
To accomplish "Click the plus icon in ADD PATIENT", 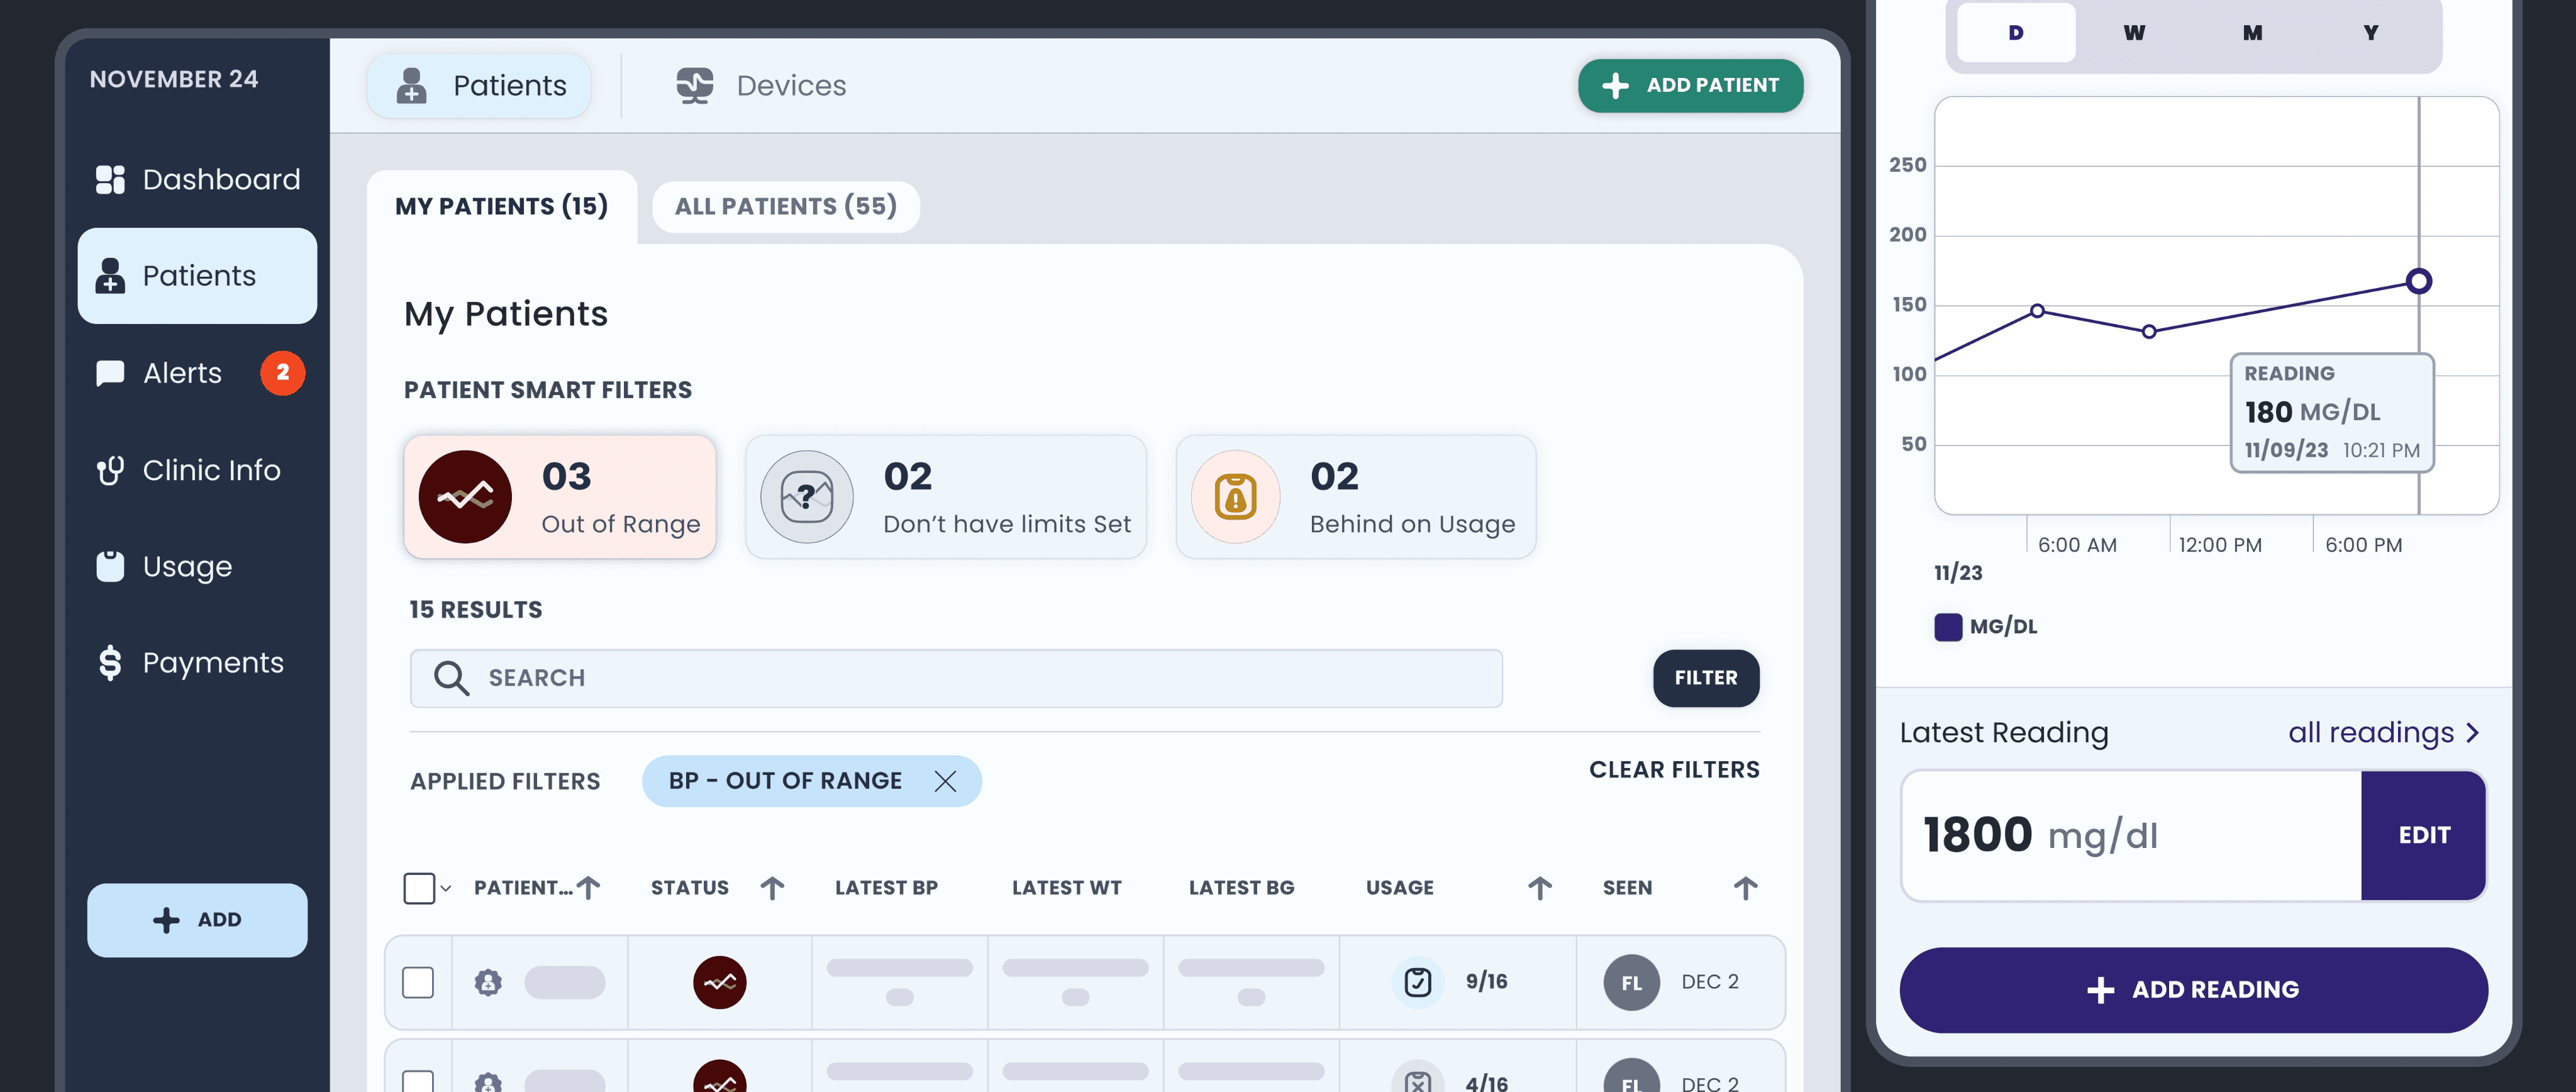I will pos(1615,86).
